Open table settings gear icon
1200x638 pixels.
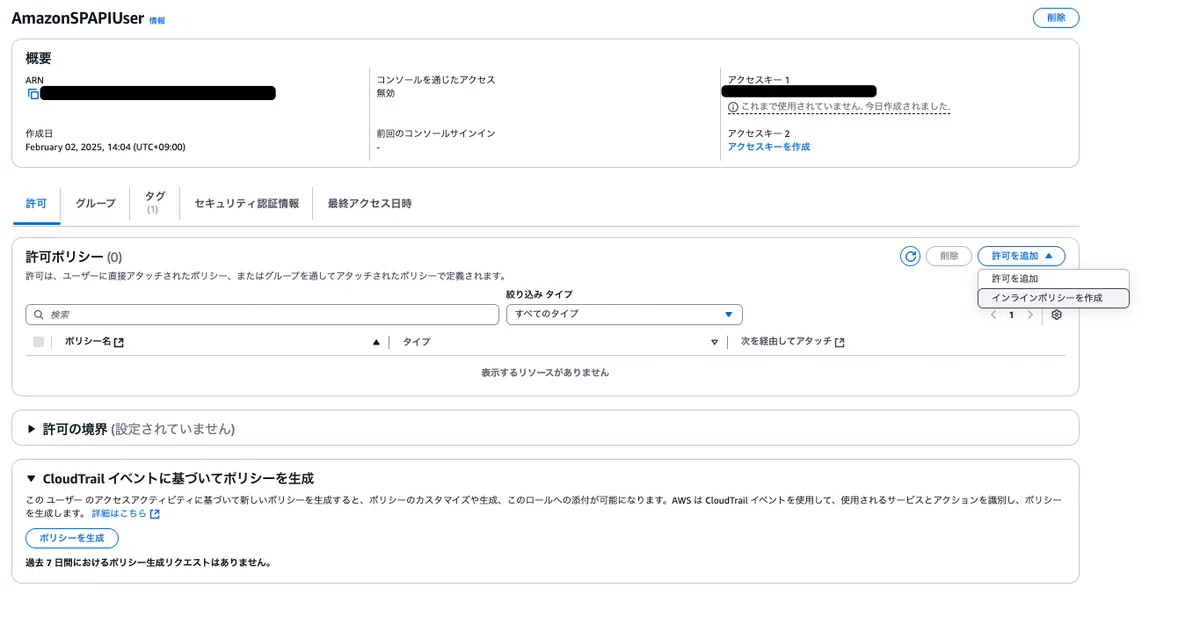1057,315
